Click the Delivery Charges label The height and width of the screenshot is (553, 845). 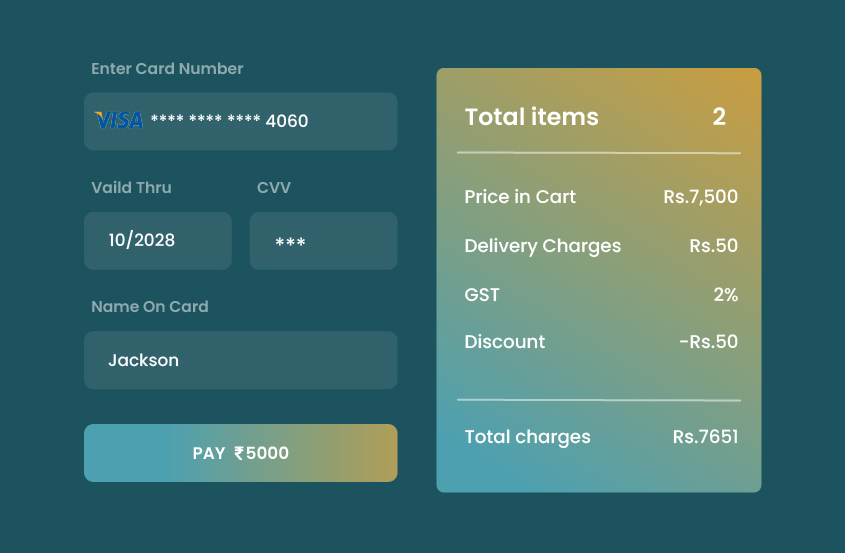(x=542, y=246)
